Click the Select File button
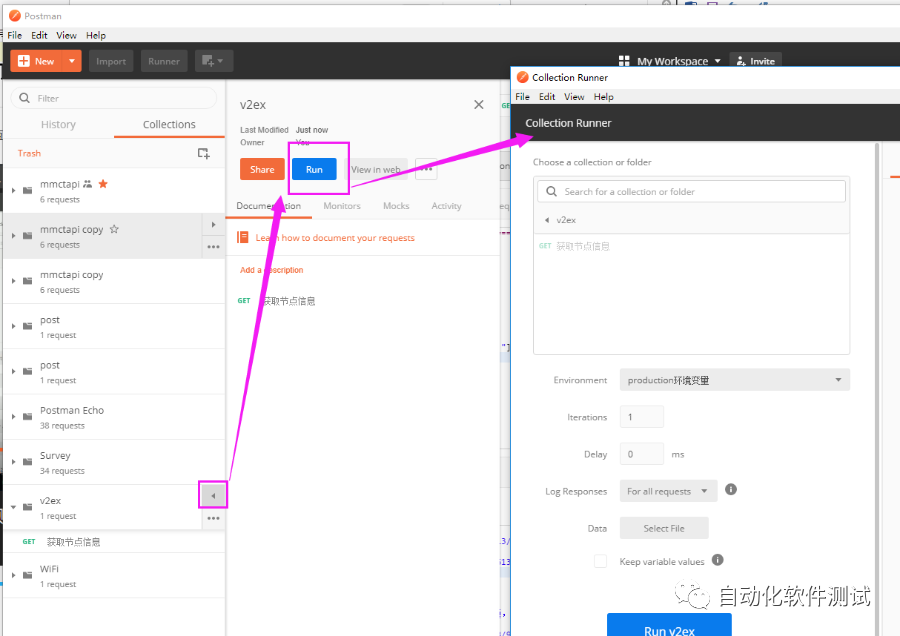This screenshot has width=900, height=636. [664, 528]
